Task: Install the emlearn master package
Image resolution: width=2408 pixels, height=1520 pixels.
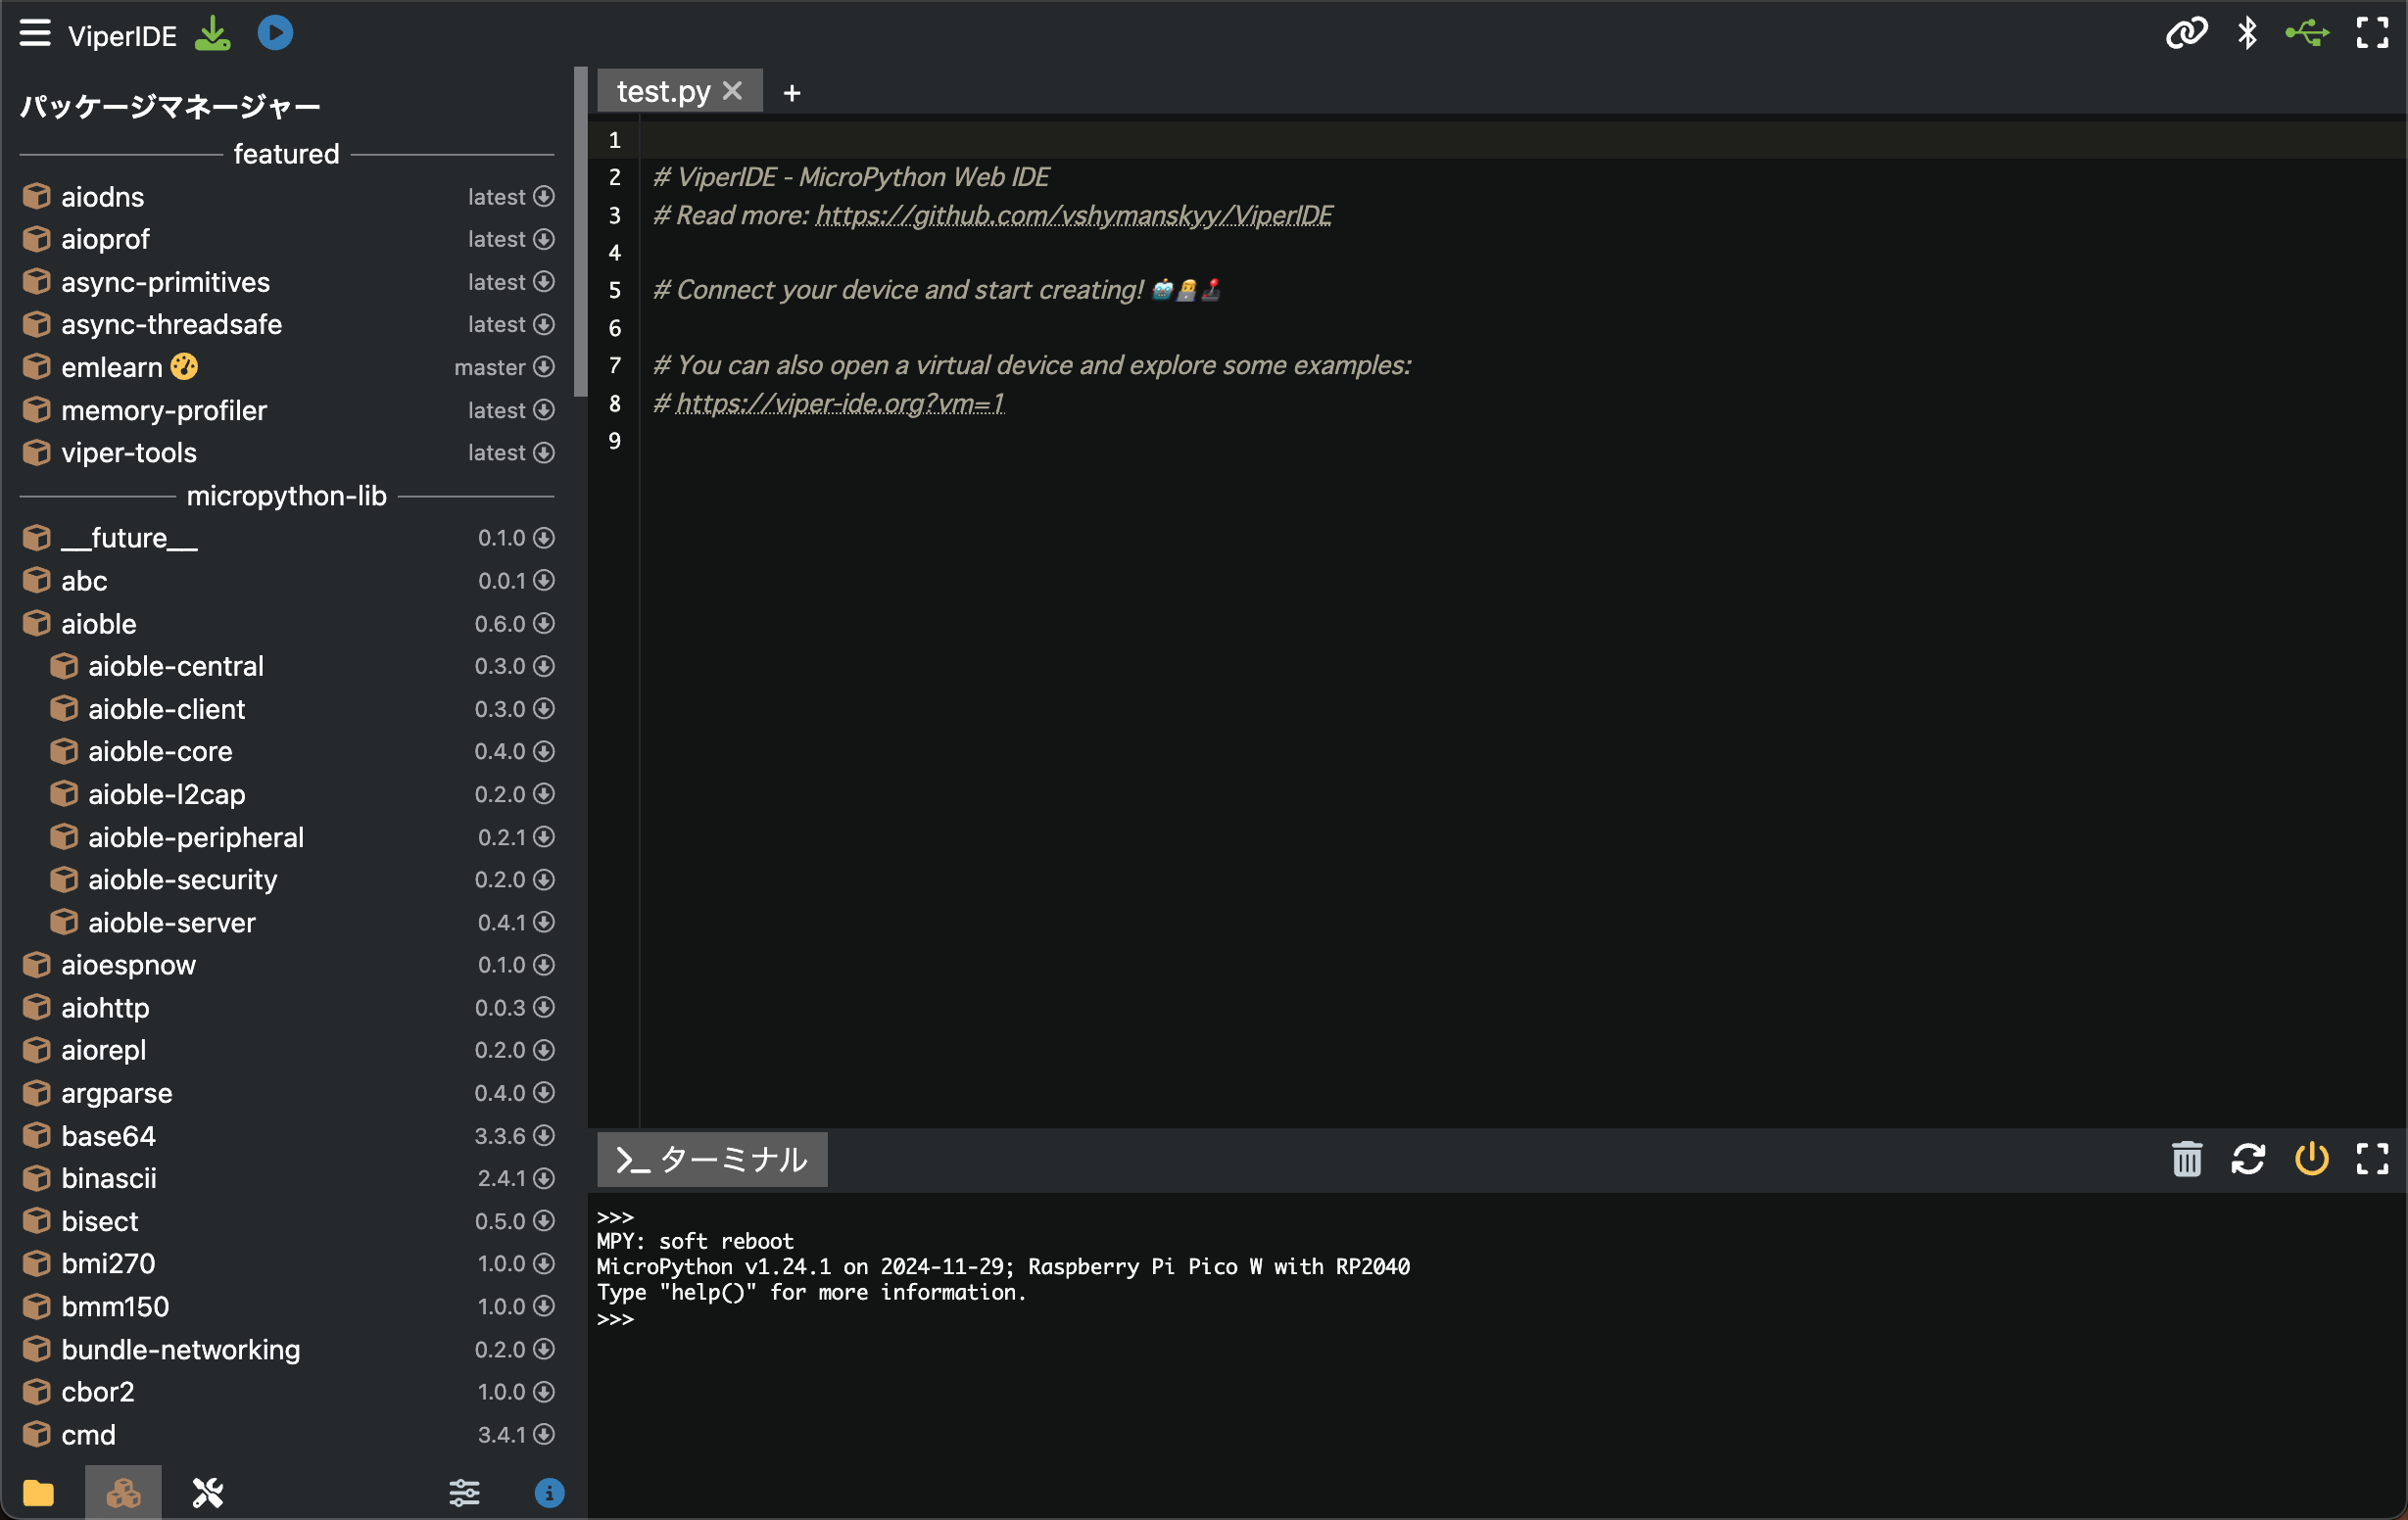Action: point(543,367)
